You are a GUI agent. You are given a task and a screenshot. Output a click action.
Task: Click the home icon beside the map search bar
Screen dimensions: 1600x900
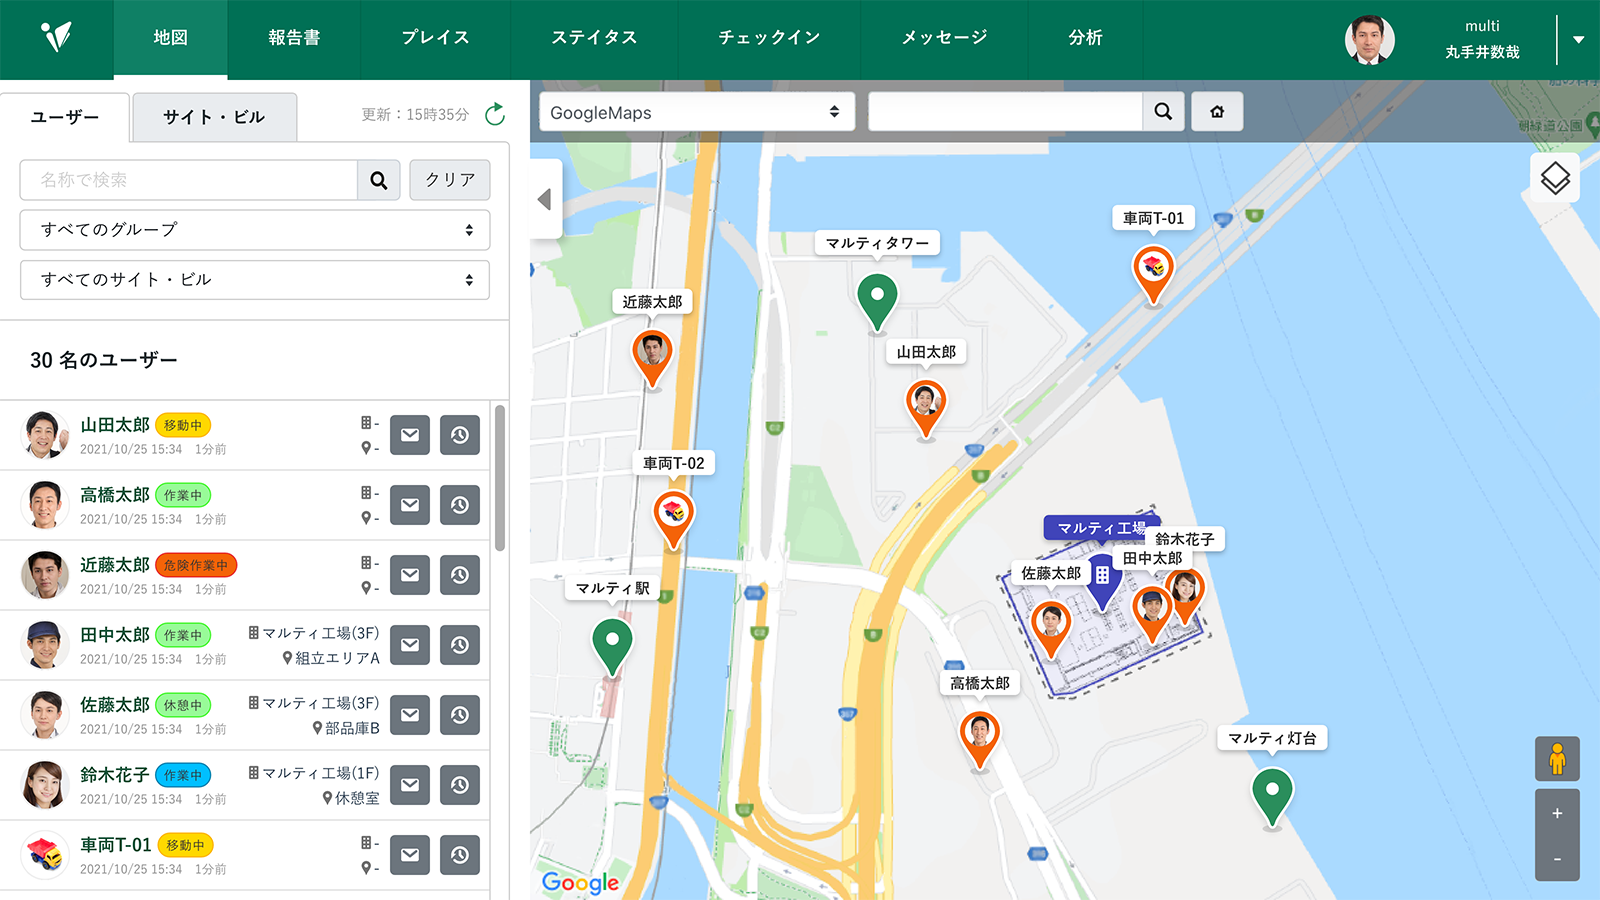coord(1217,111)
